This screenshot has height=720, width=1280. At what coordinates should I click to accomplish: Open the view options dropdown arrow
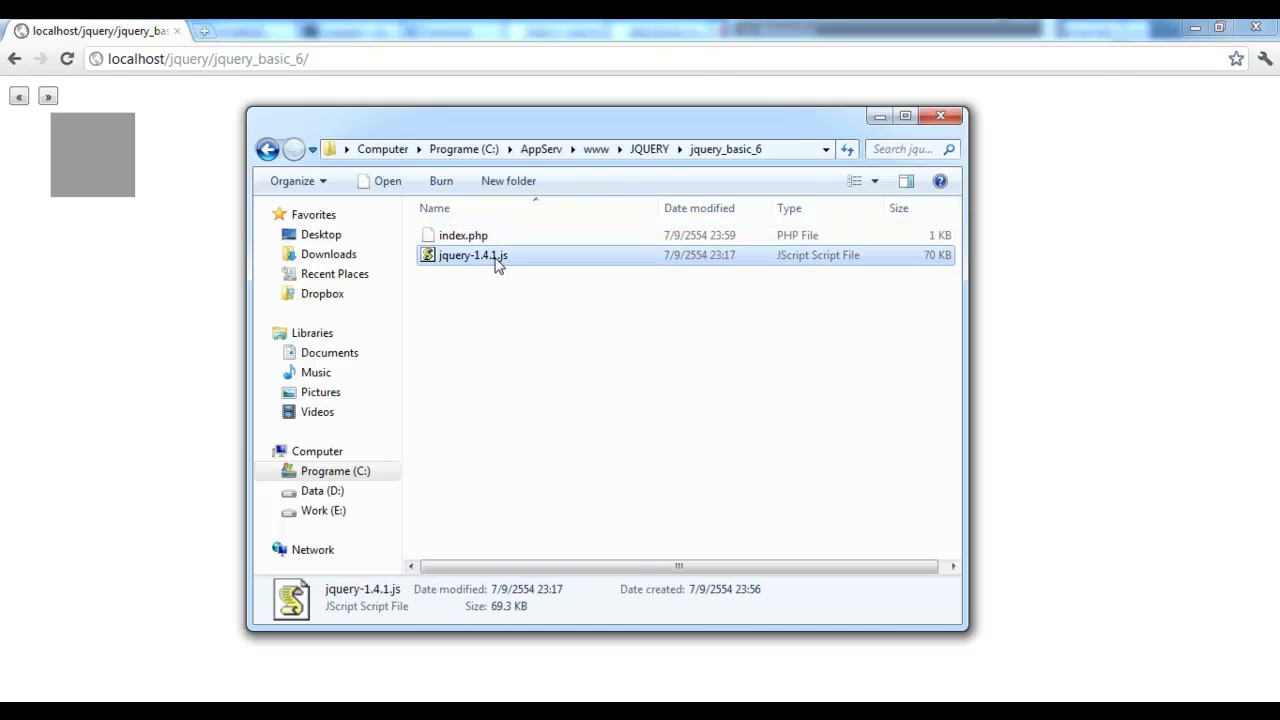click(x=874, y=181)
